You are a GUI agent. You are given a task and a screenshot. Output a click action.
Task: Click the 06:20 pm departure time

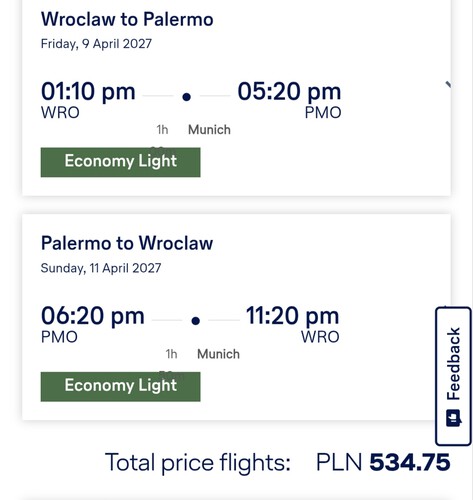[93, 316]
